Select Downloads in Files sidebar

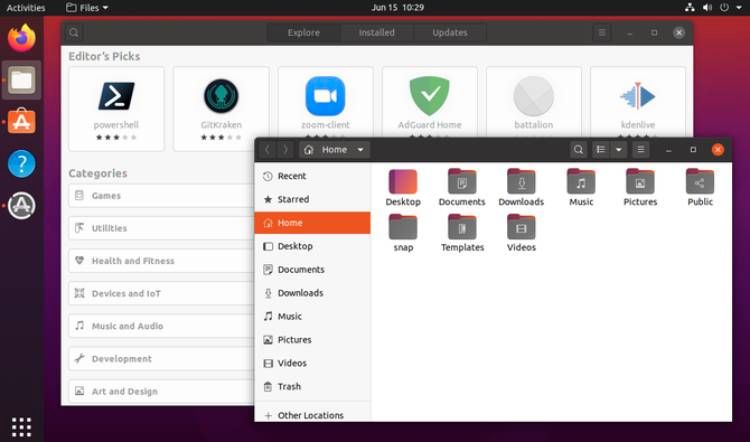pyautogui.click(x=312, y=293)
